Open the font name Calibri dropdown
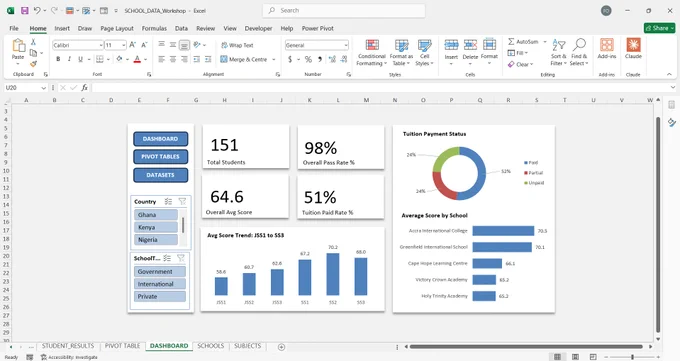 click(101, 45)
